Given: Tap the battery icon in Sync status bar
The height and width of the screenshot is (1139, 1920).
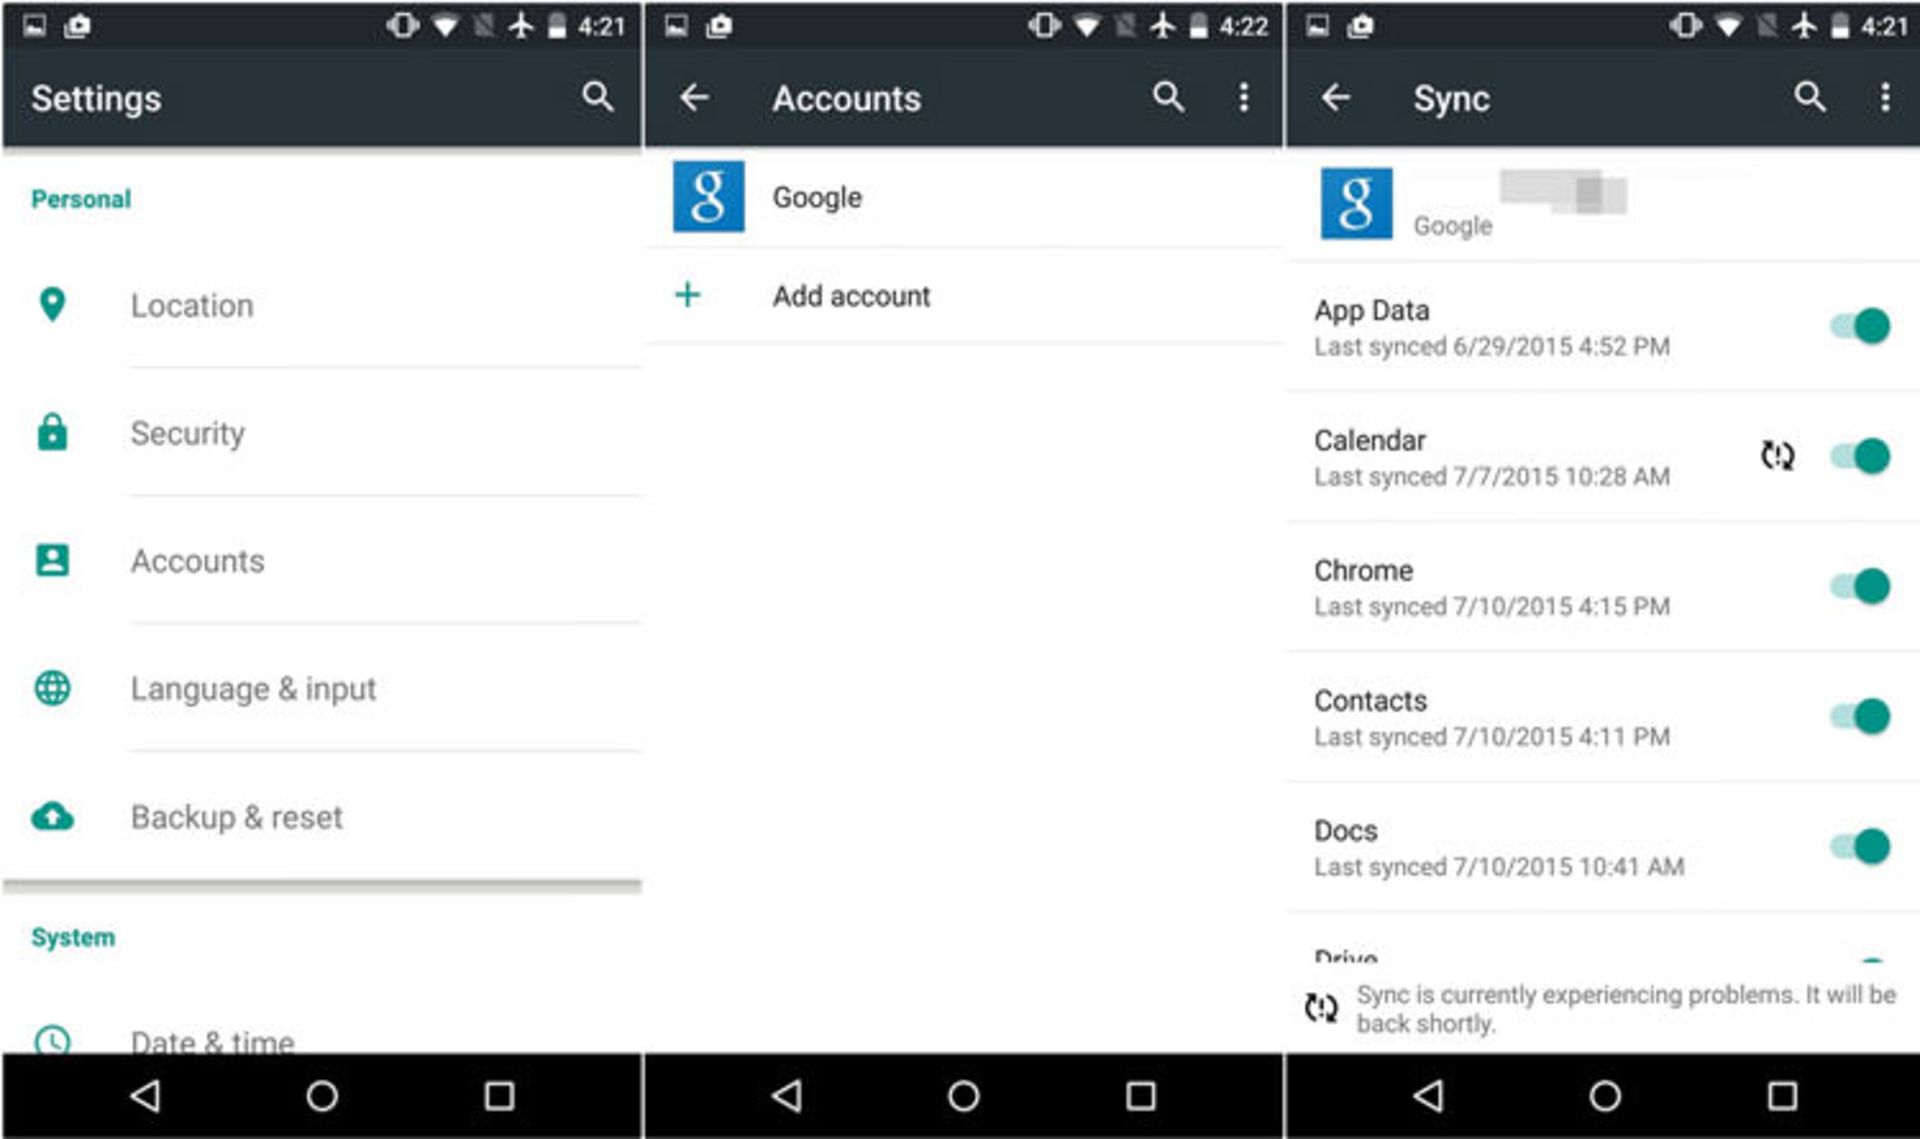Looking at the screenshot, I should [x=1839, y=25].
